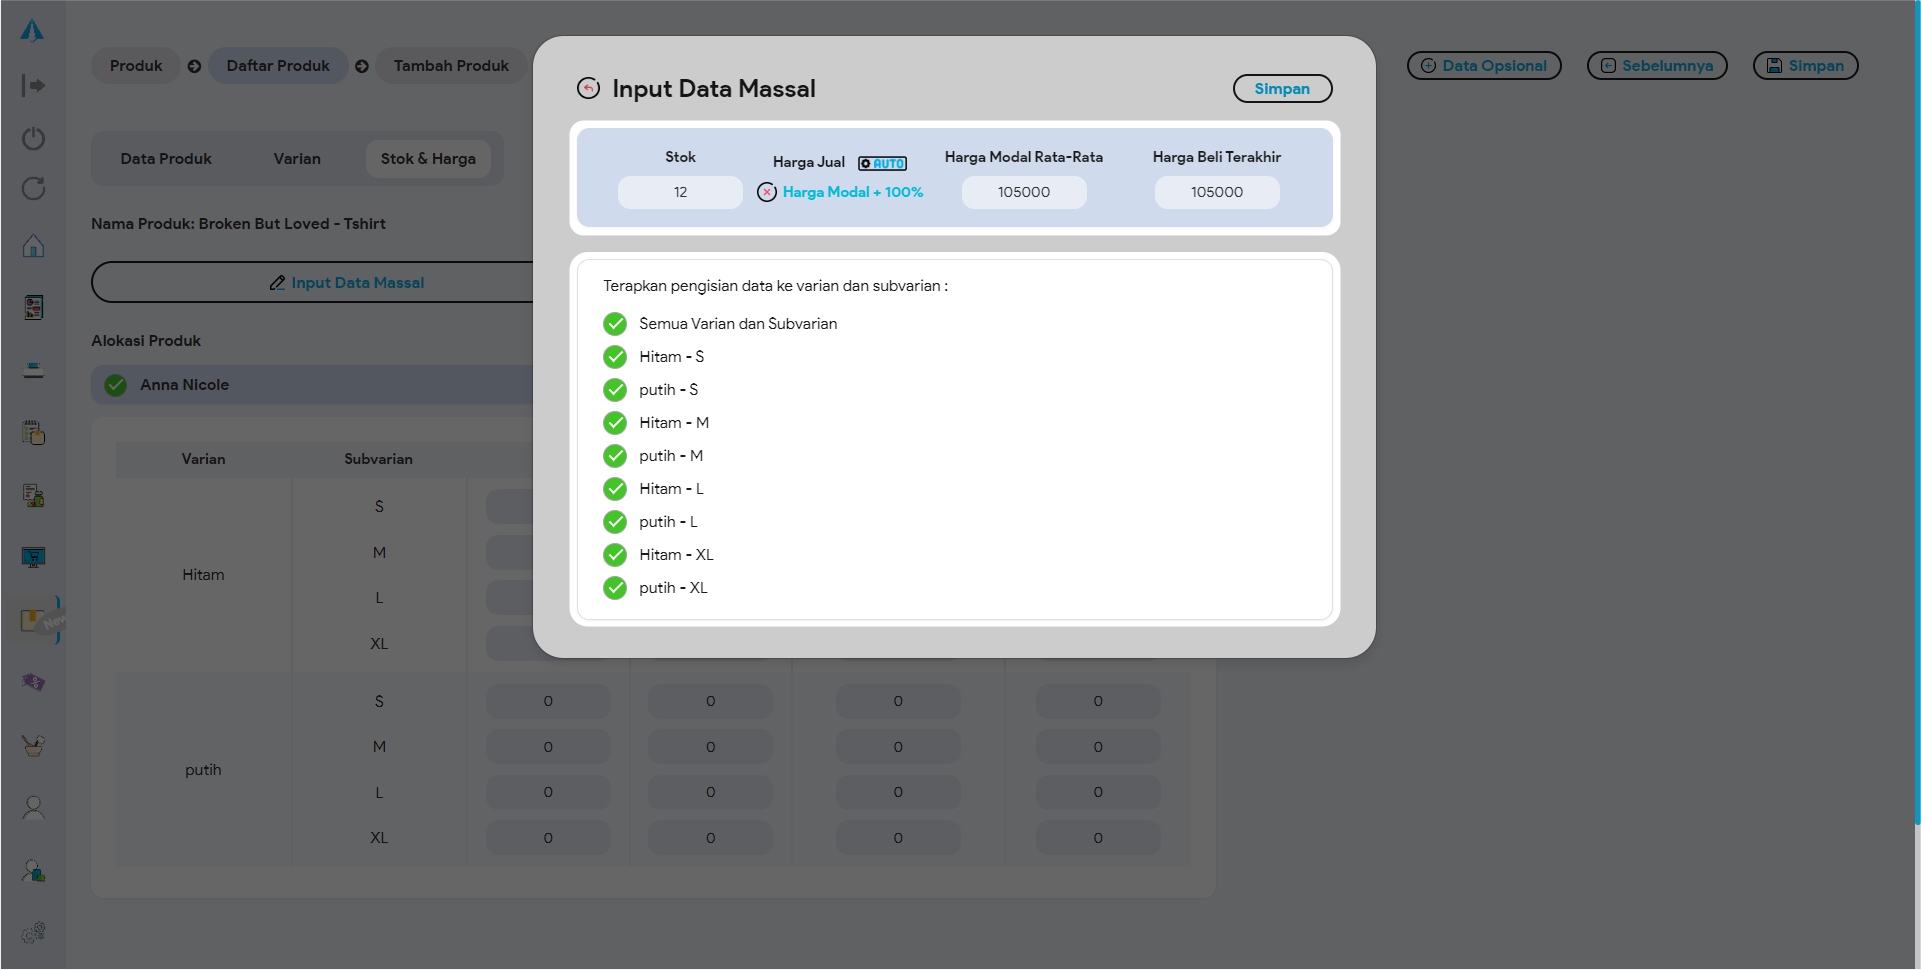
Task: Click the power icon in the sidebar
Action: coord(33,138)
